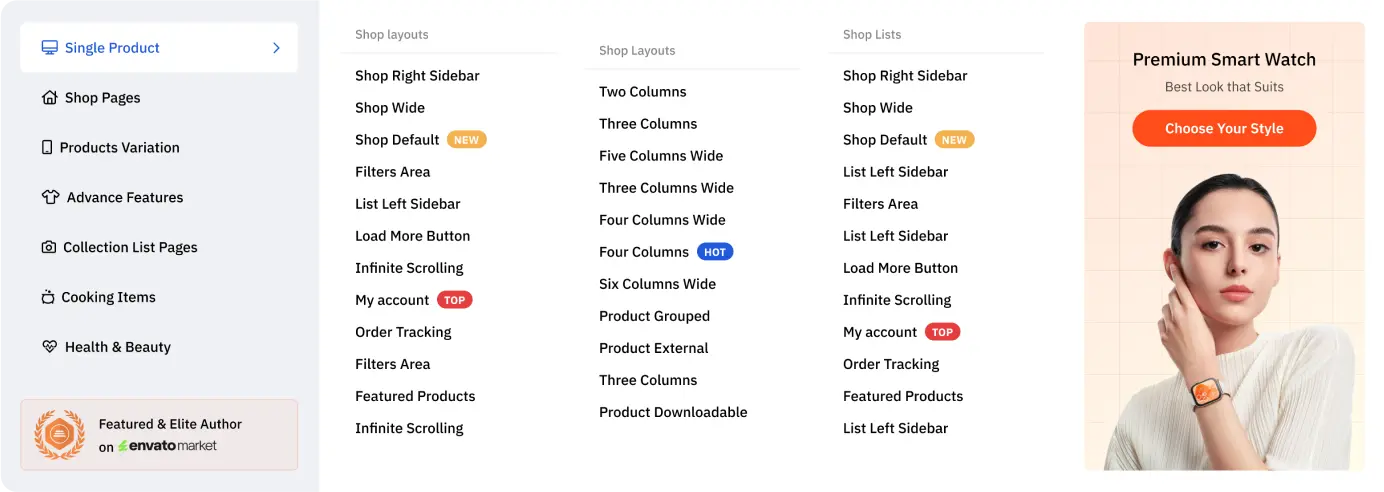Open the Shop Pages menu item
Image resolution: width=1384 pixels, height=492 pixels.
tap(102, 98)
